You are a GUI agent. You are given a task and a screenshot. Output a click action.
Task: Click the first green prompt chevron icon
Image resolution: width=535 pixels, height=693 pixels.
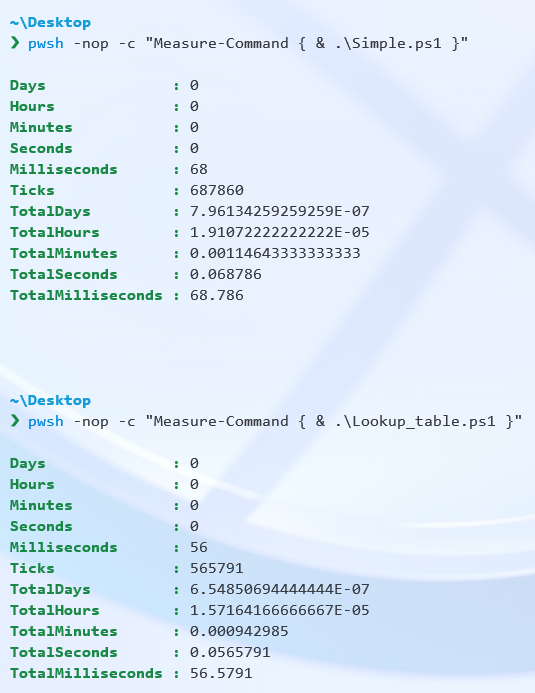click(15, 43)
